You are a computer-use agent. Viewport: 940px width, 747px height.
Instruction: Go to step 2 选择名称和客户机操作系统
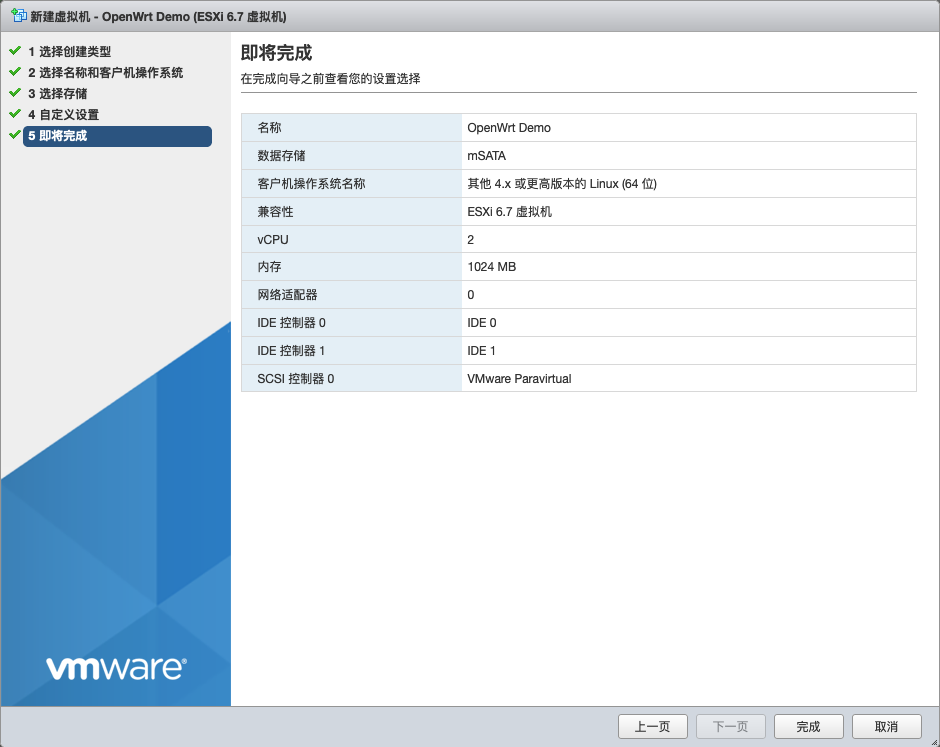click(x=106, y=73)
